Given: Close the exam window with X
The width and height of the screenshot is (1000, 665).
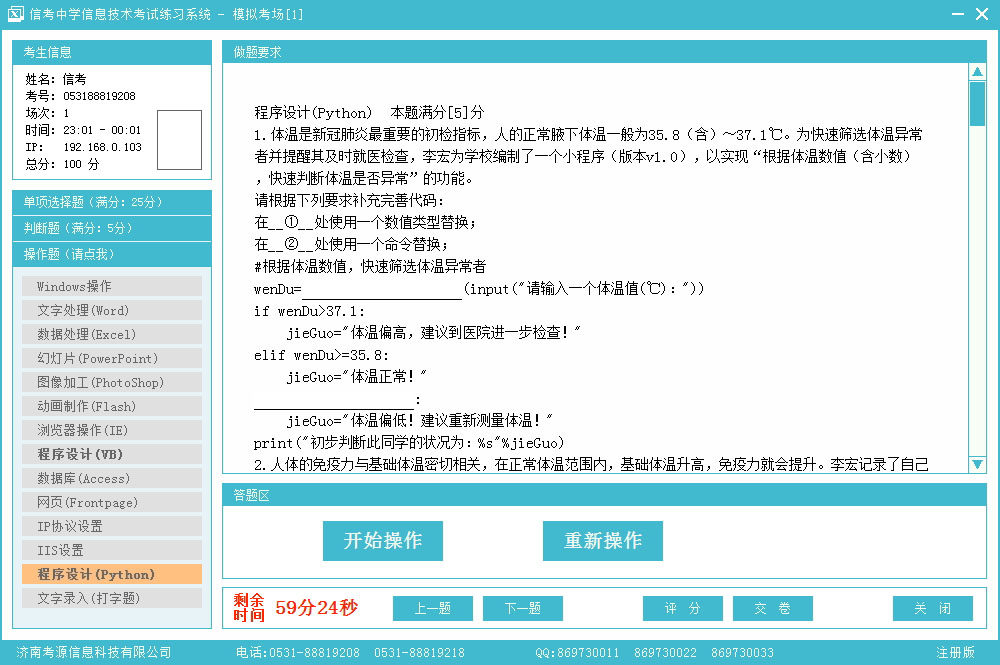Looking at the screenshot, I should point(982,13).
